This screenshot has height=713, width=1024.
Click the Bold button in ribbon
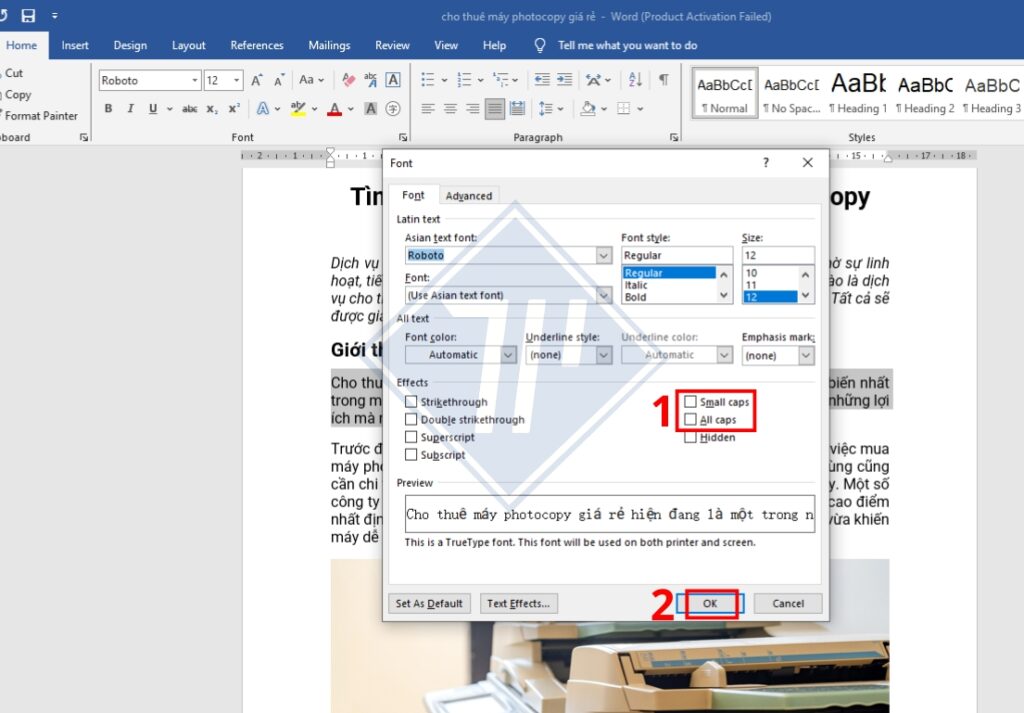coord(108,108)
